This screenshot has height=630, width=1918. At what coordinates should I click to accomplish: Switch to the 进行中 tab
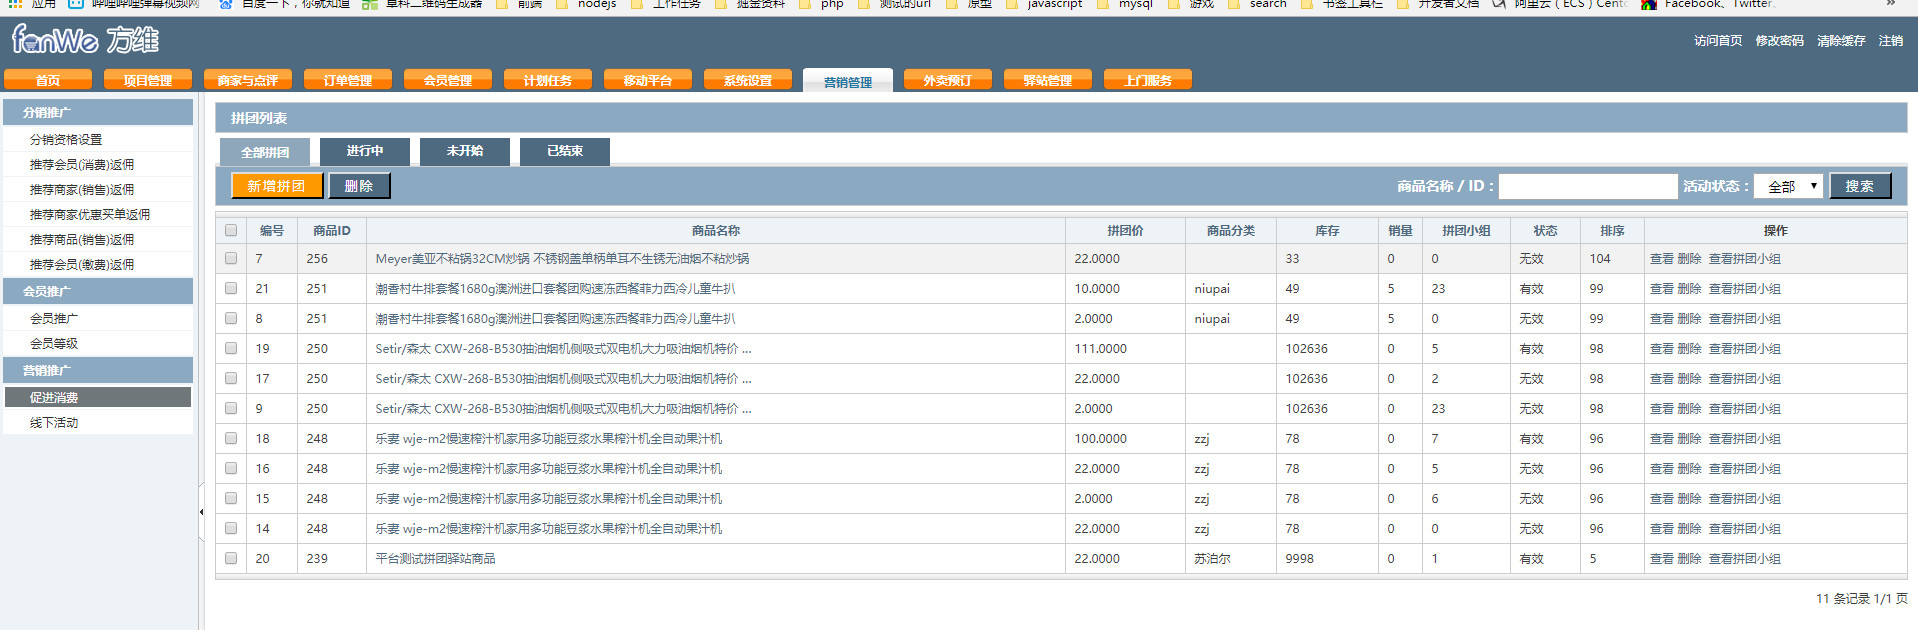365,151
